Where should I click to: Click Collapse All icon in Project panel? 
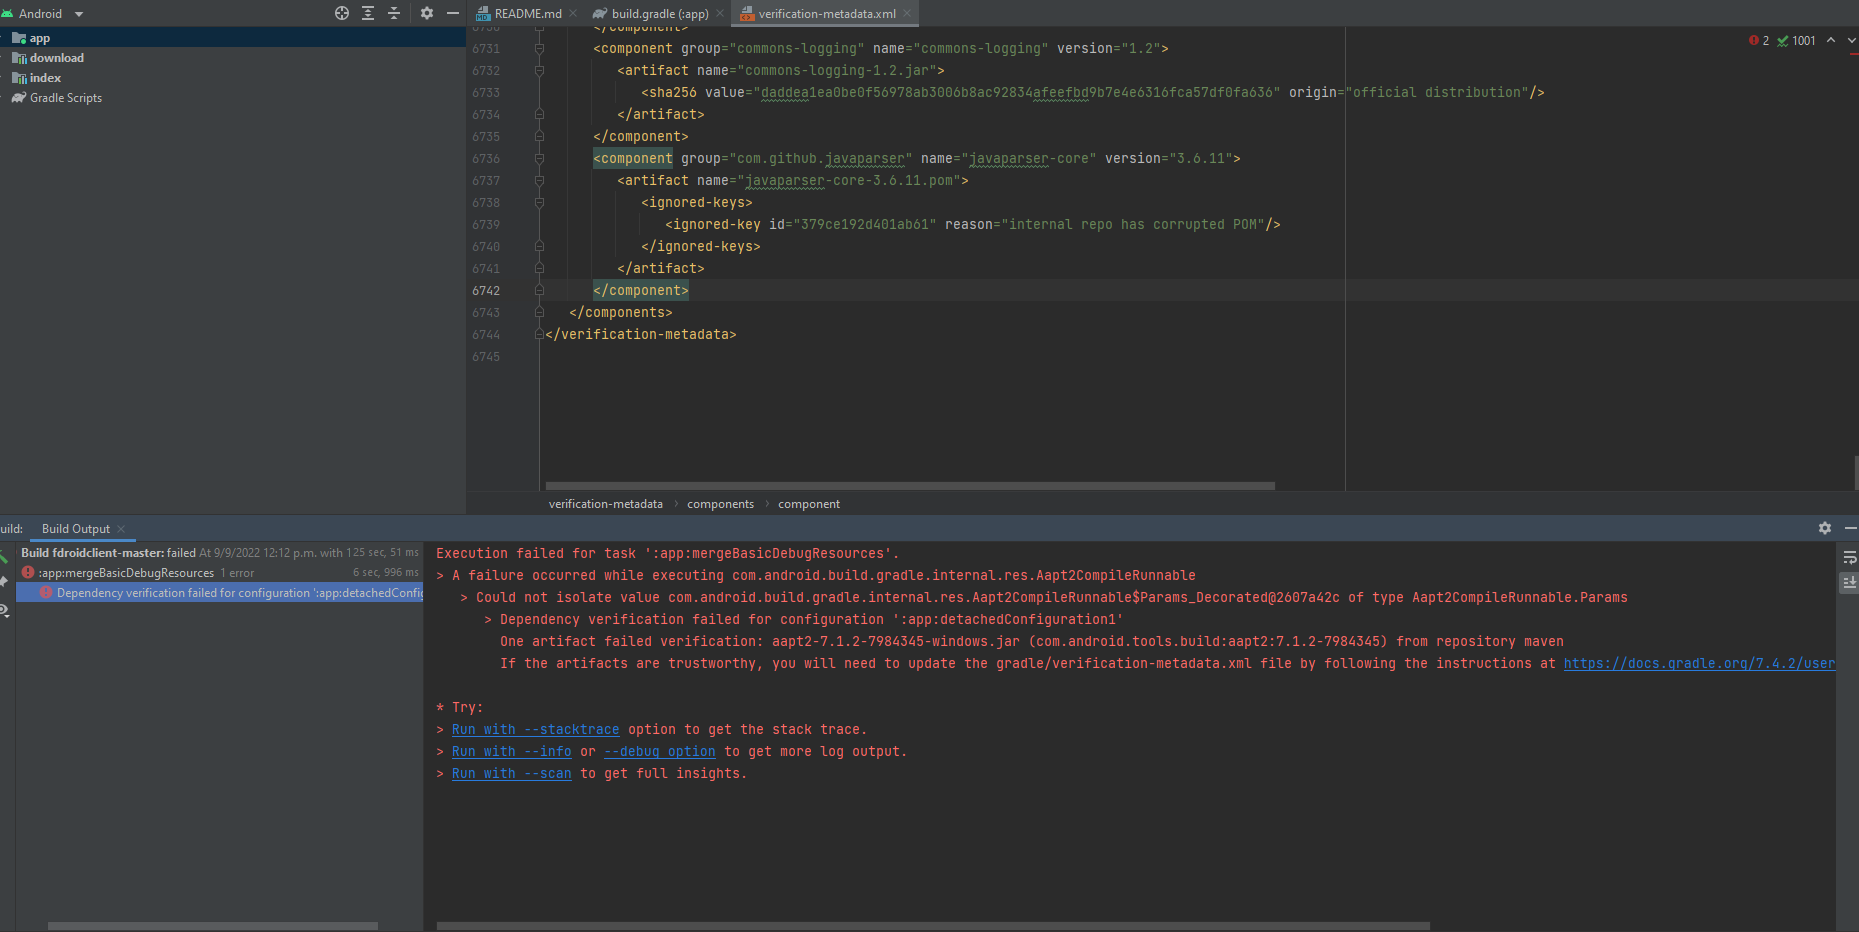pyautogui.click(x=394, y=13)
